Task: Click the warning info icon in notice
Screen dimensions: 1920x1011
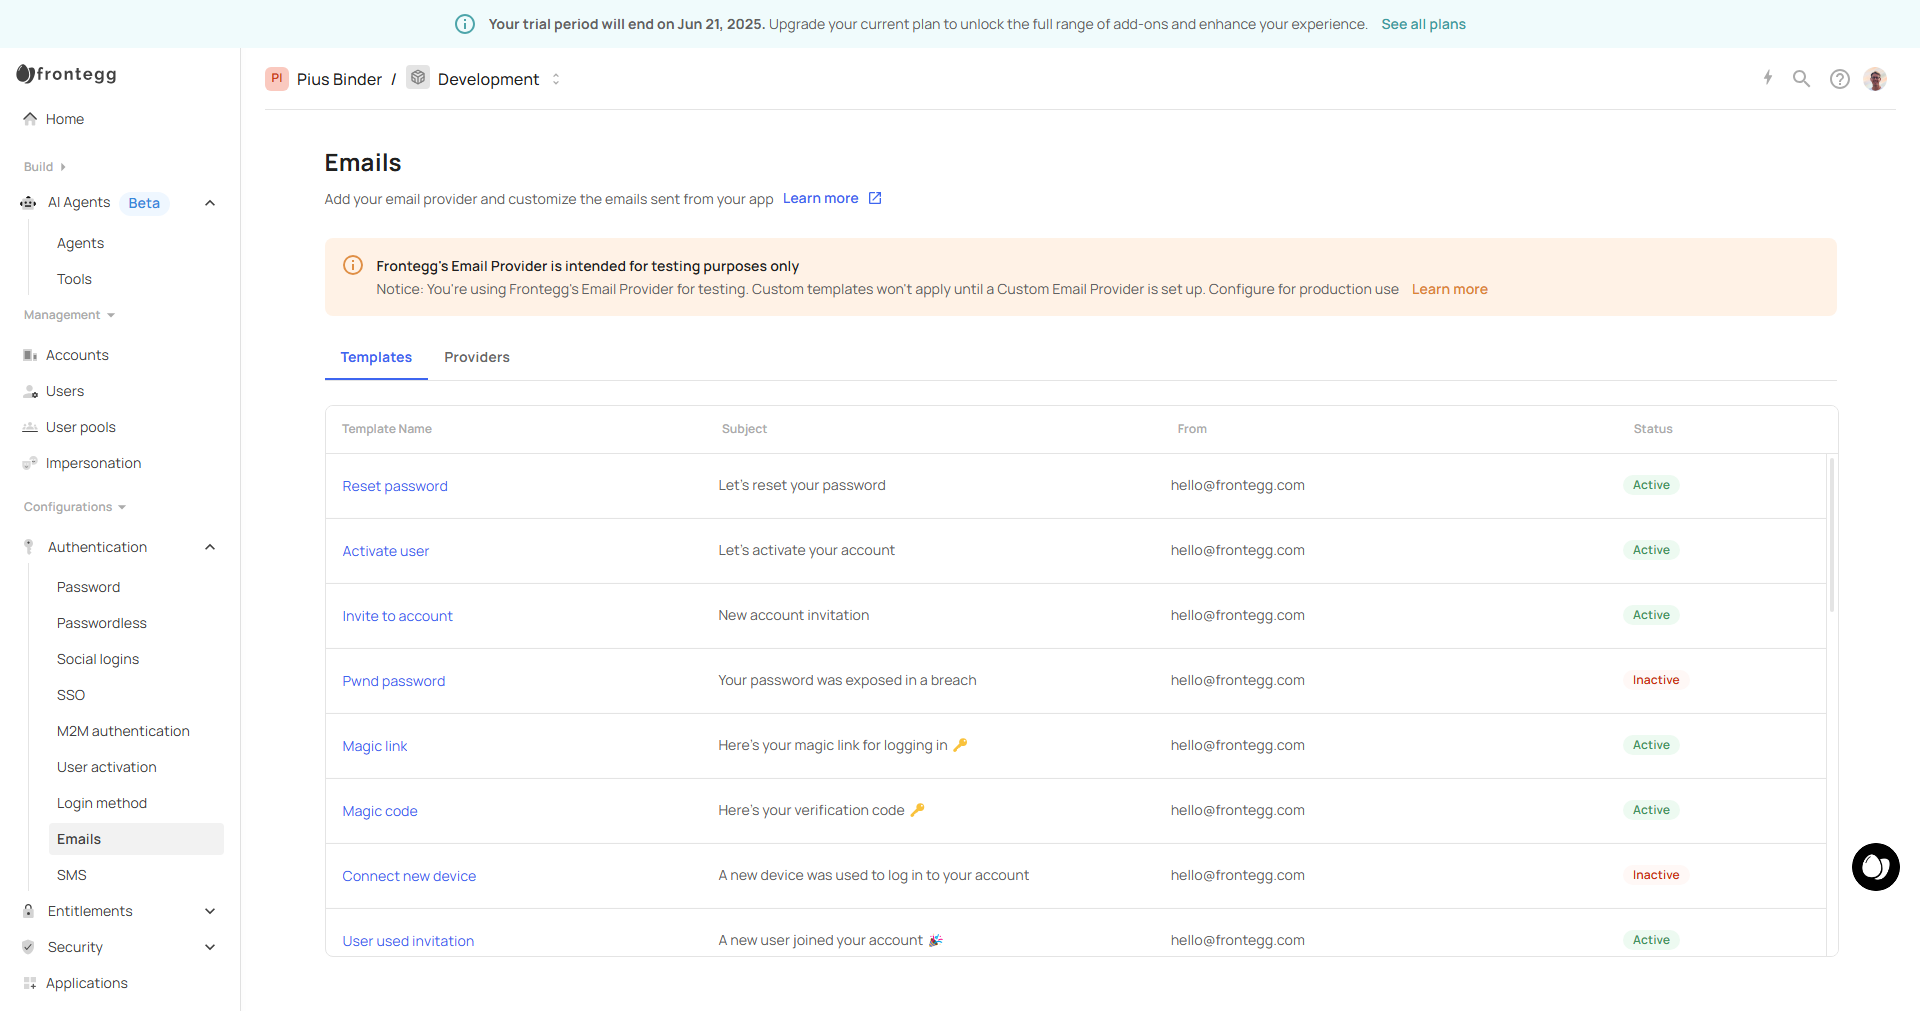Action: [353, 265]
